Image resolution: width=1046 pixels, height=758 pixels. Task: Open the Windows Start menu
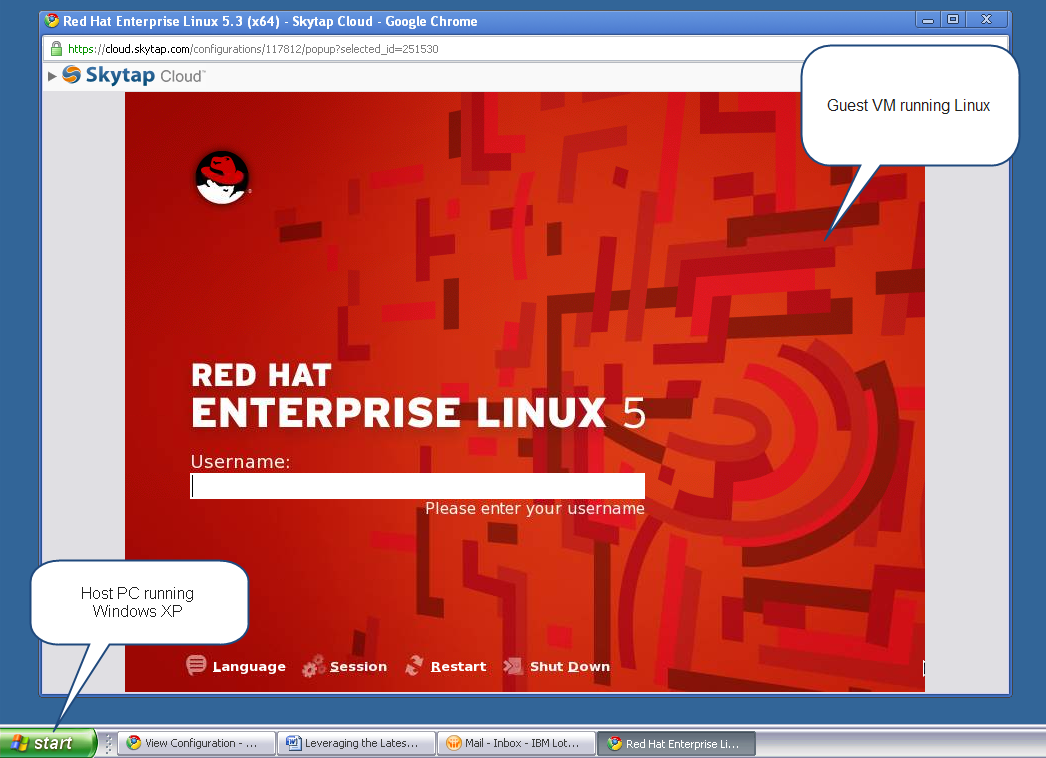pyautogui.click(x=47, y=742)
